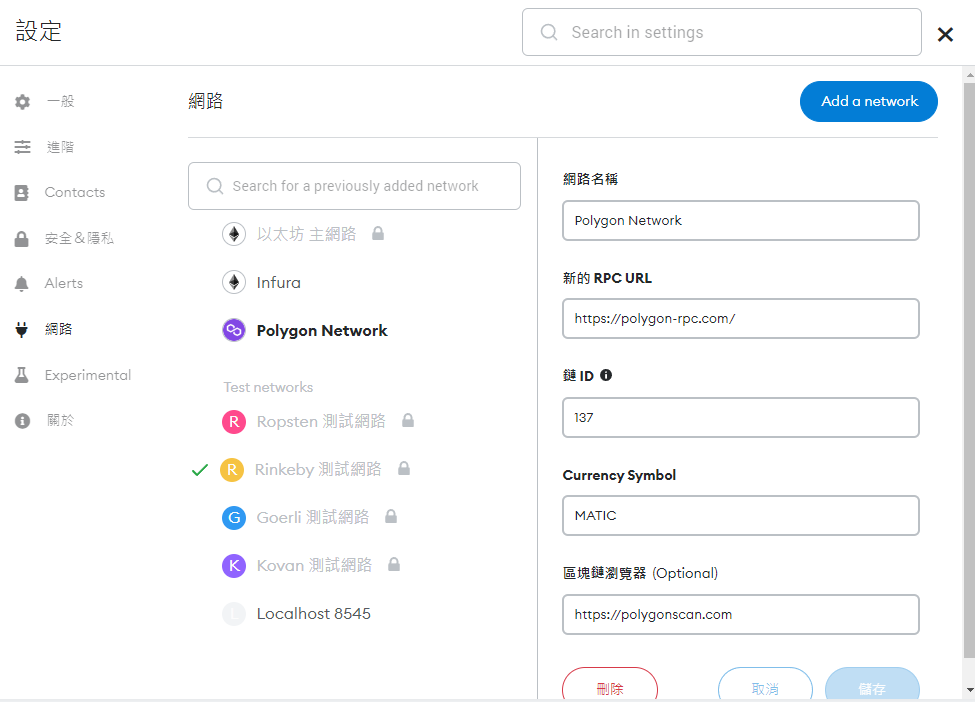Click the magnifier icon in settings search

click(549, 33)
